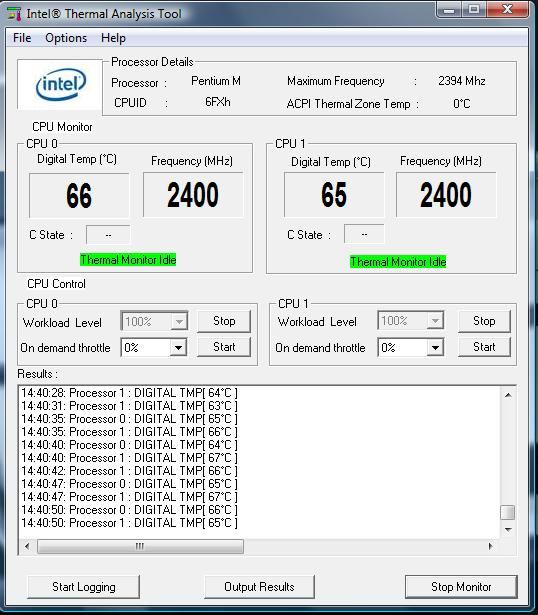538x615 pixels.
Task: Click the results vertical scrollbar up arrow
Action: (508, 395)
